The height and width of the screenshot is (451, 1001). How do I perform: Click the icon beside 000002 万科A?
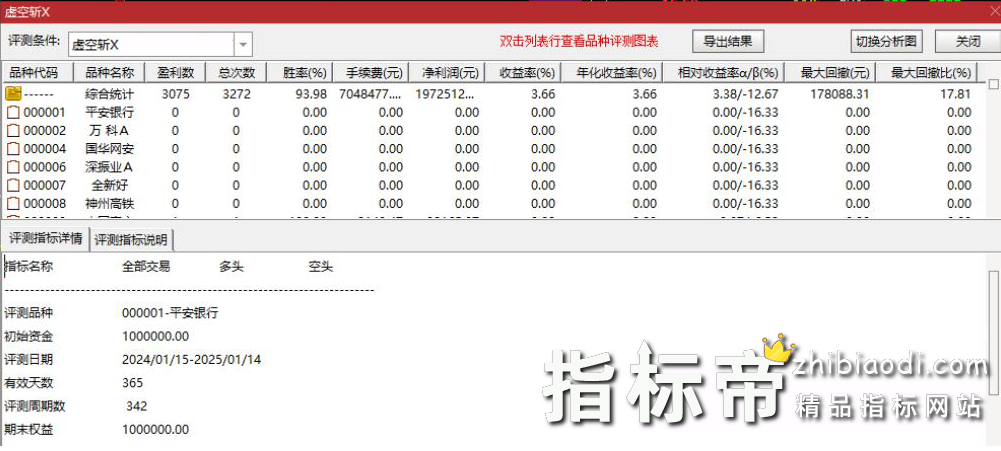tap(13, 131)
